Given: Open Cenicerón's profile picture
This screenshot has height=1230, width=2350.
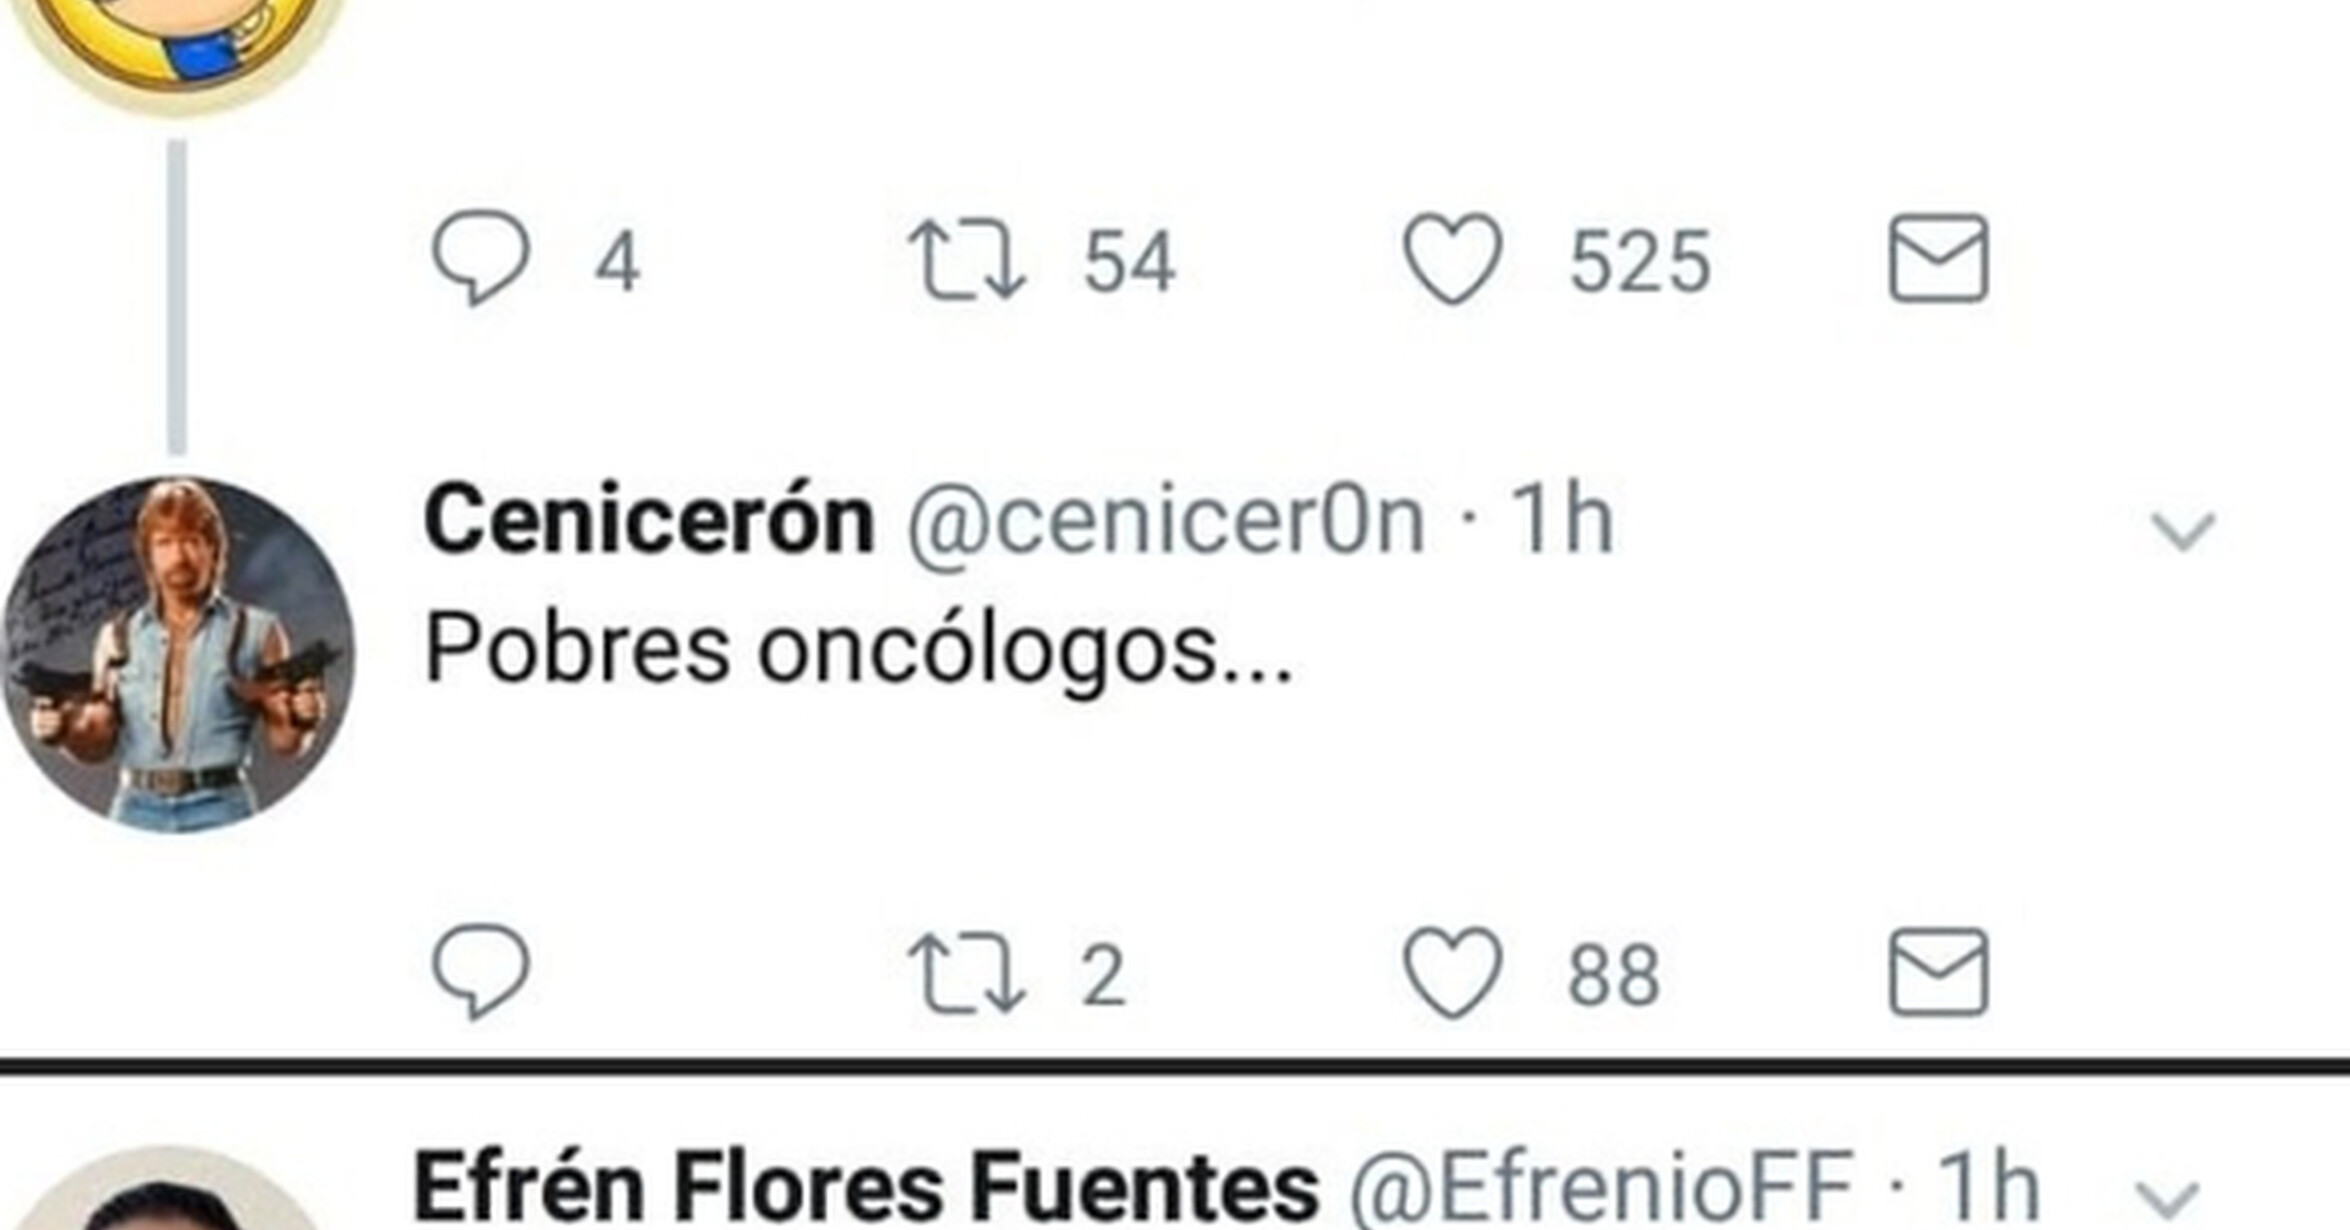Looking at the screenshot, I should [178, 655].
